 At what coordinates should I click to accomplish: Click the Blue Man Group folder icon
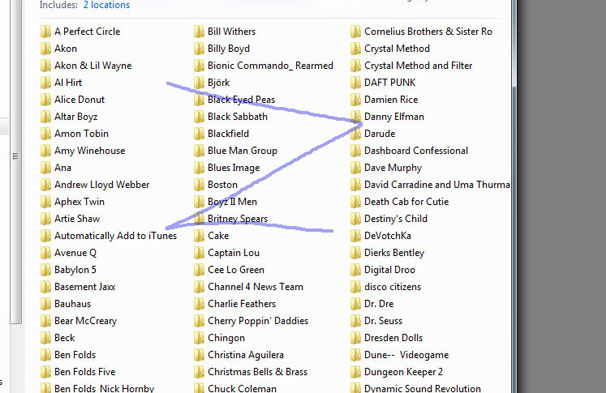199,150
